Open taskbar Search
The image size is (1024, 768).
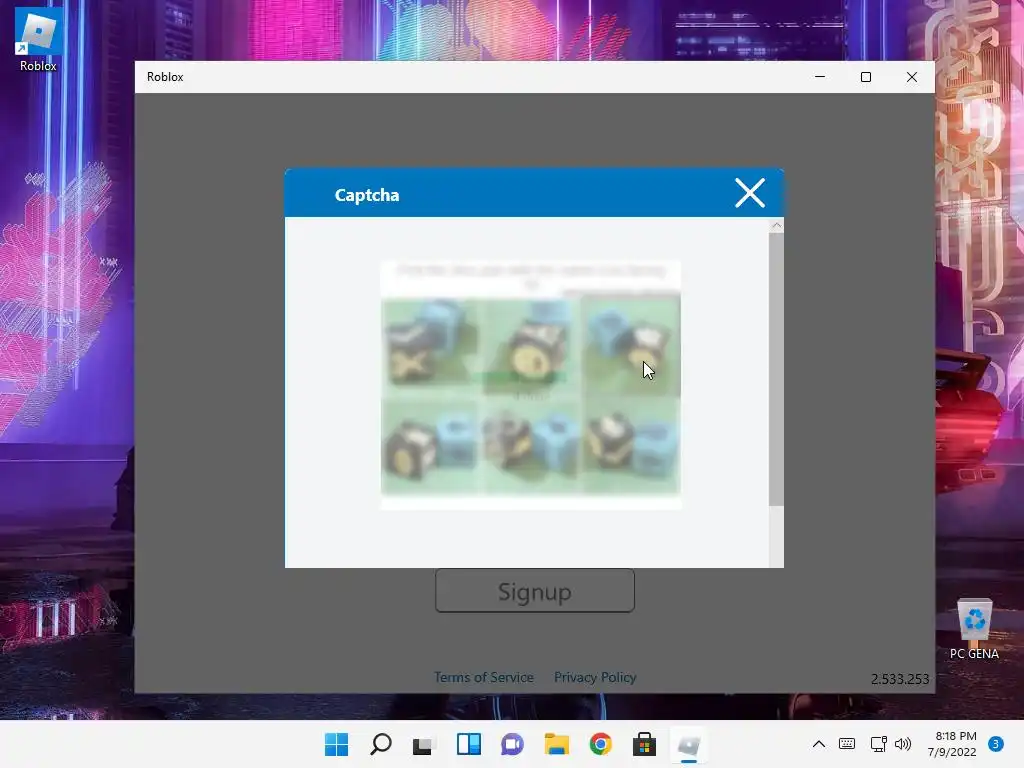pyautogui.click(x=381, y=744)
